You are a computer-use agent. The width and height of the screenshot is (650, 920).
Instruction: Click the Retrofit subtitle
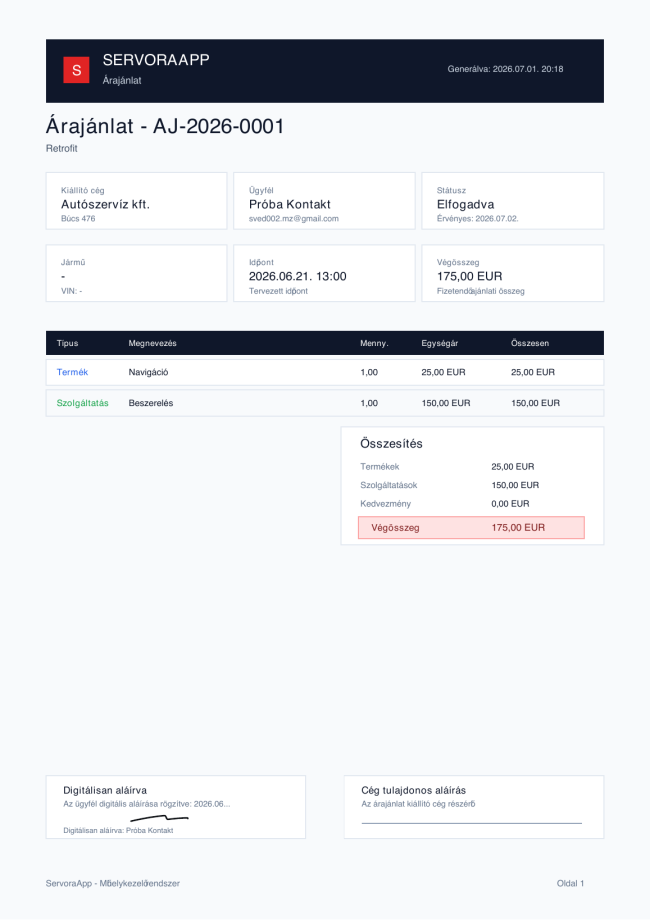(x=62, y=148)
